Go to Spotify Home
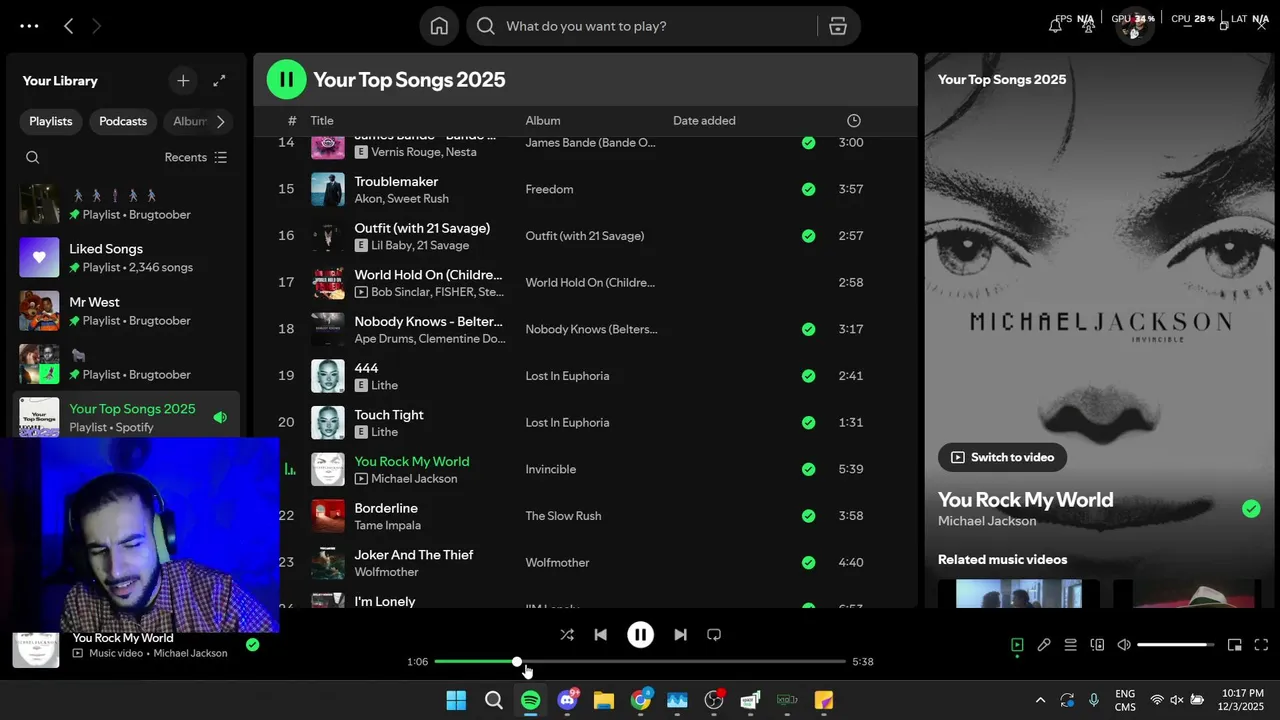The width and height of the screenshot is (1280, 720). coord(439,26)
